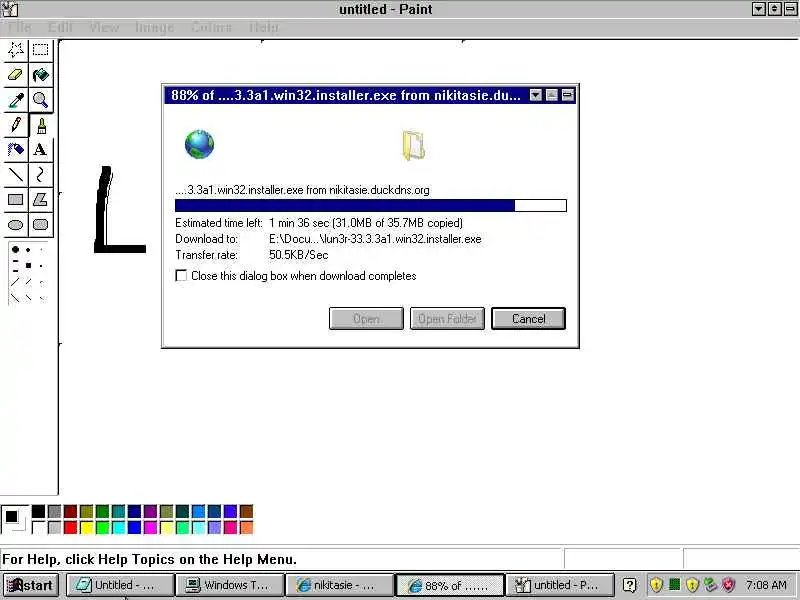Click the greyed Open button in dialog
The width and height of the screenshot is (800, 600).
tap(366, 319)
